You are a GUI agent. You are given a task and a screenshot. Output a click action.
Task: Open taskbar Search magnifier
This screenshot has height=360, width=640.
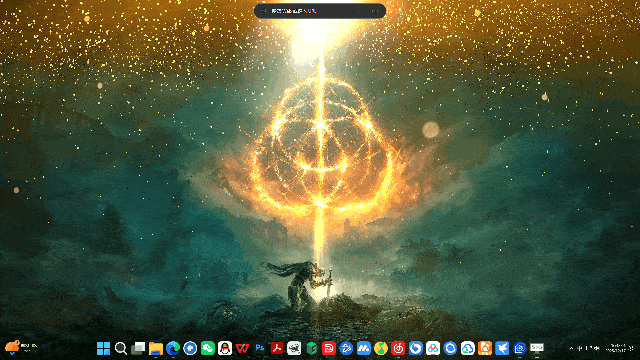click(x=121, y=348)
